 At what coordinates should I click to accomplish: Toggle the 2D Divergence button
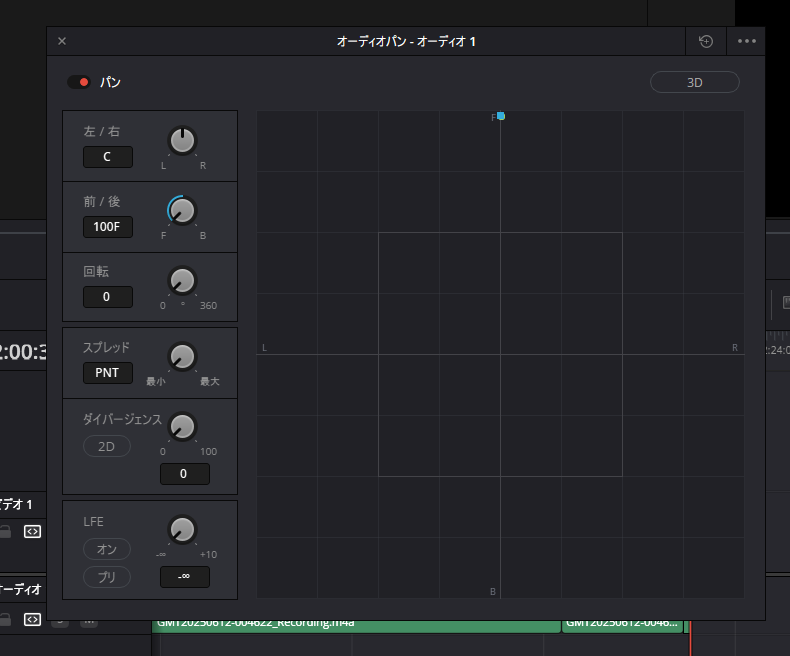click(106, 447)
